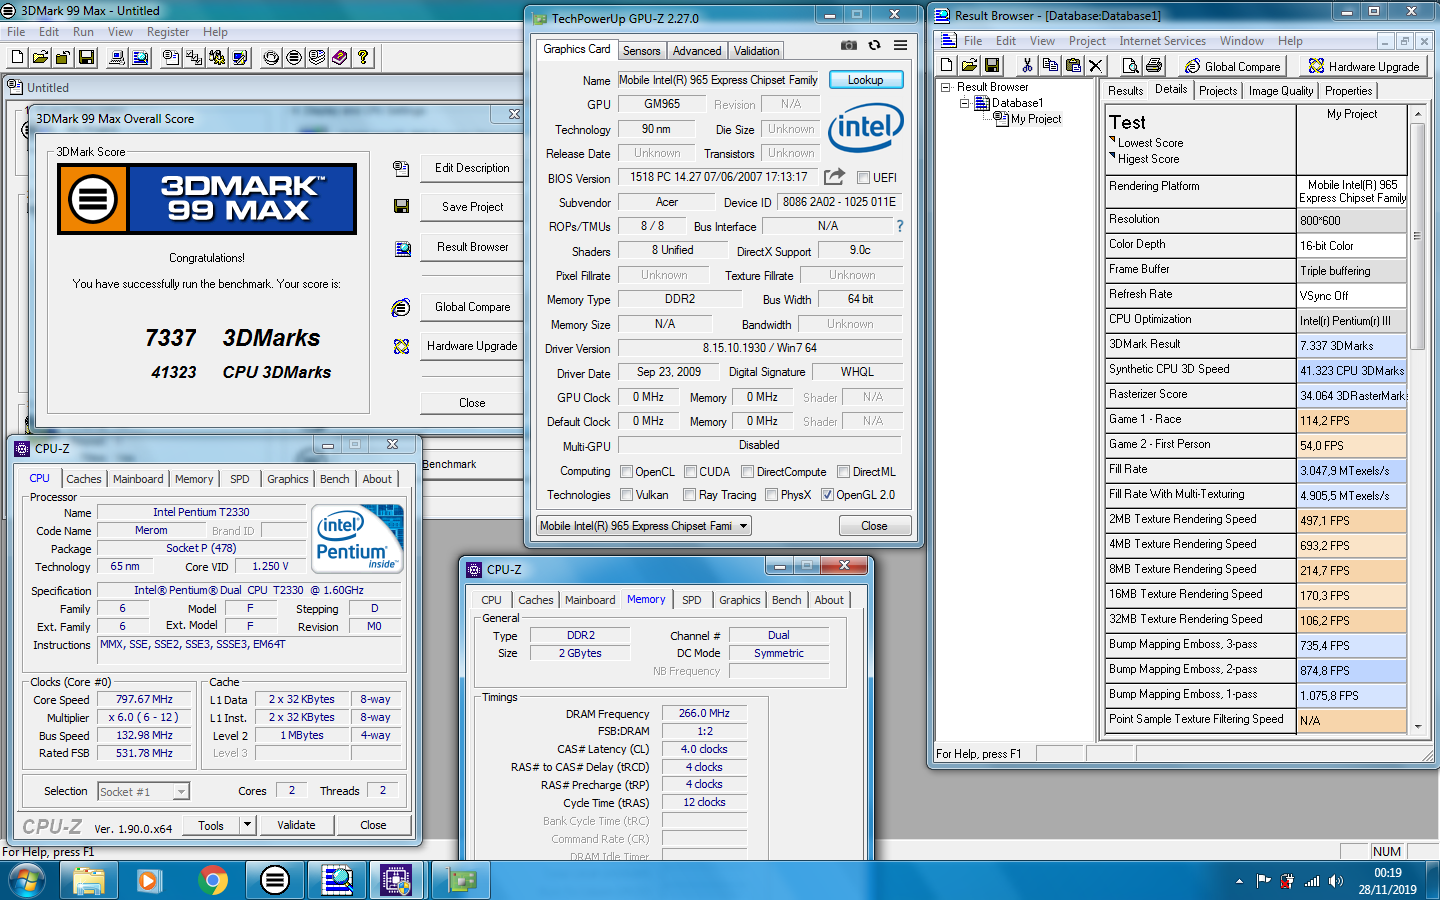Image resolution: width=1440 pixels, height=900 pixels.
Task: Open the CPU-Z Tools dropdown arrow
Action: pyautogui.click(x=247, y=825)
